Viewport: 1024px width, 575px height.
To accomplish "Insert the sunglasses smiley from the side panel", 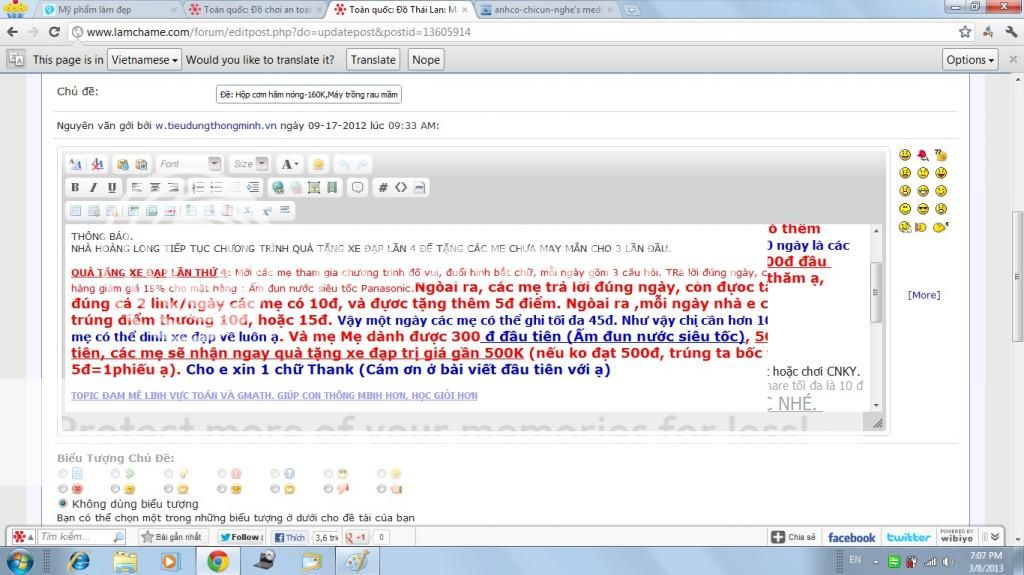I will point(923,208).
